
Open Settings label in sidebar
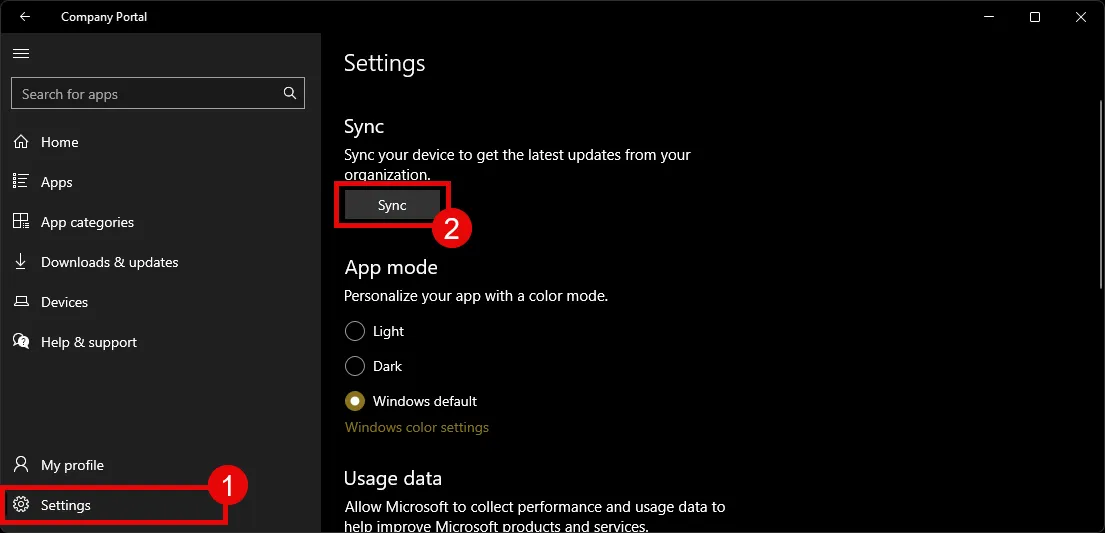pos(66,506)
